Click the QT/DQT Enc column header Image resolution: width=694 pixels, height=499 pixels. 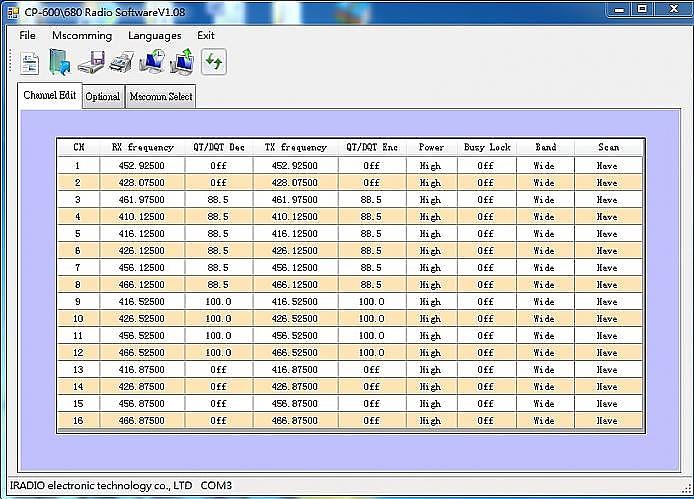coord(372,147)
